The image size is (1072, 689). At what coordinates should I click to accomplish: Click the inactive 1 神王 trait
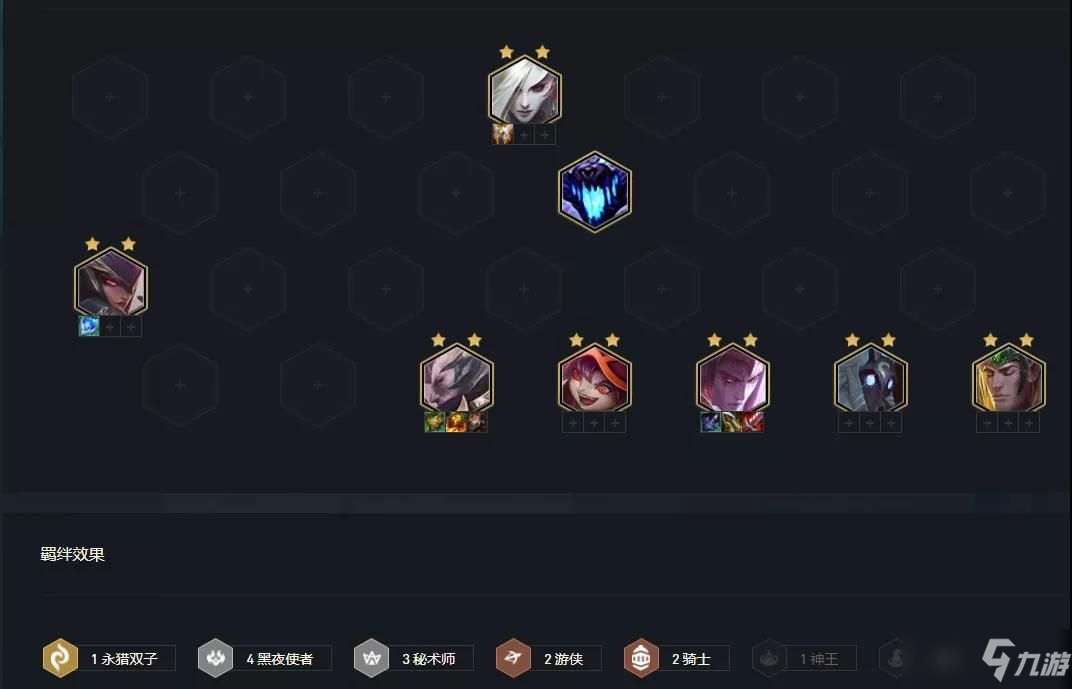click(805, 658)
